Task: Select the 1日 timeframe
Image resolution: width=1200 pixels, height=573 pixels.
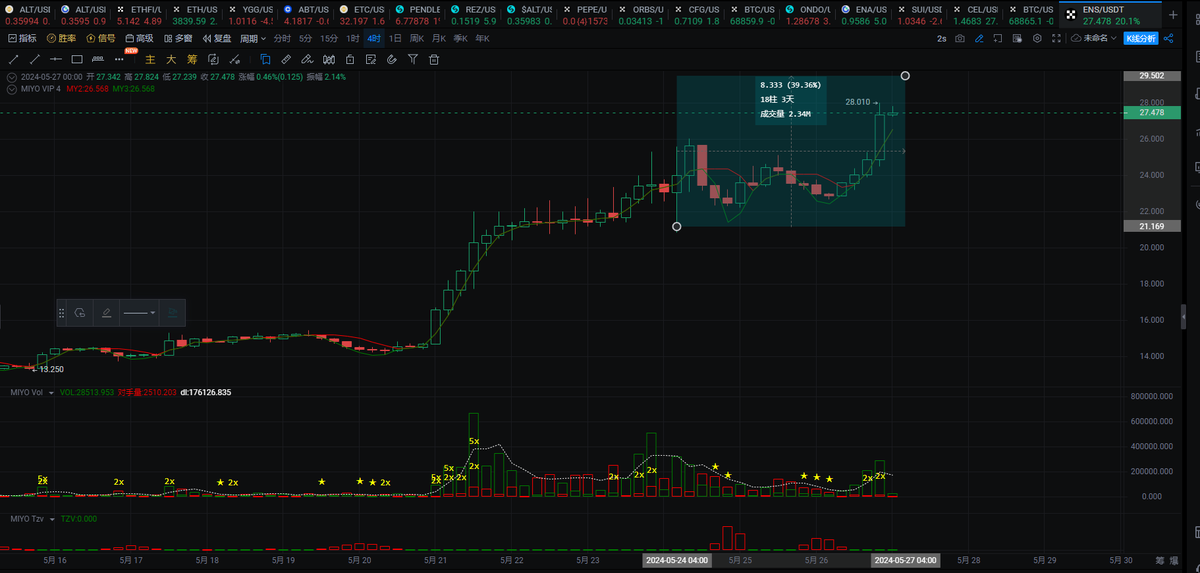Action: tap(395, 38)
